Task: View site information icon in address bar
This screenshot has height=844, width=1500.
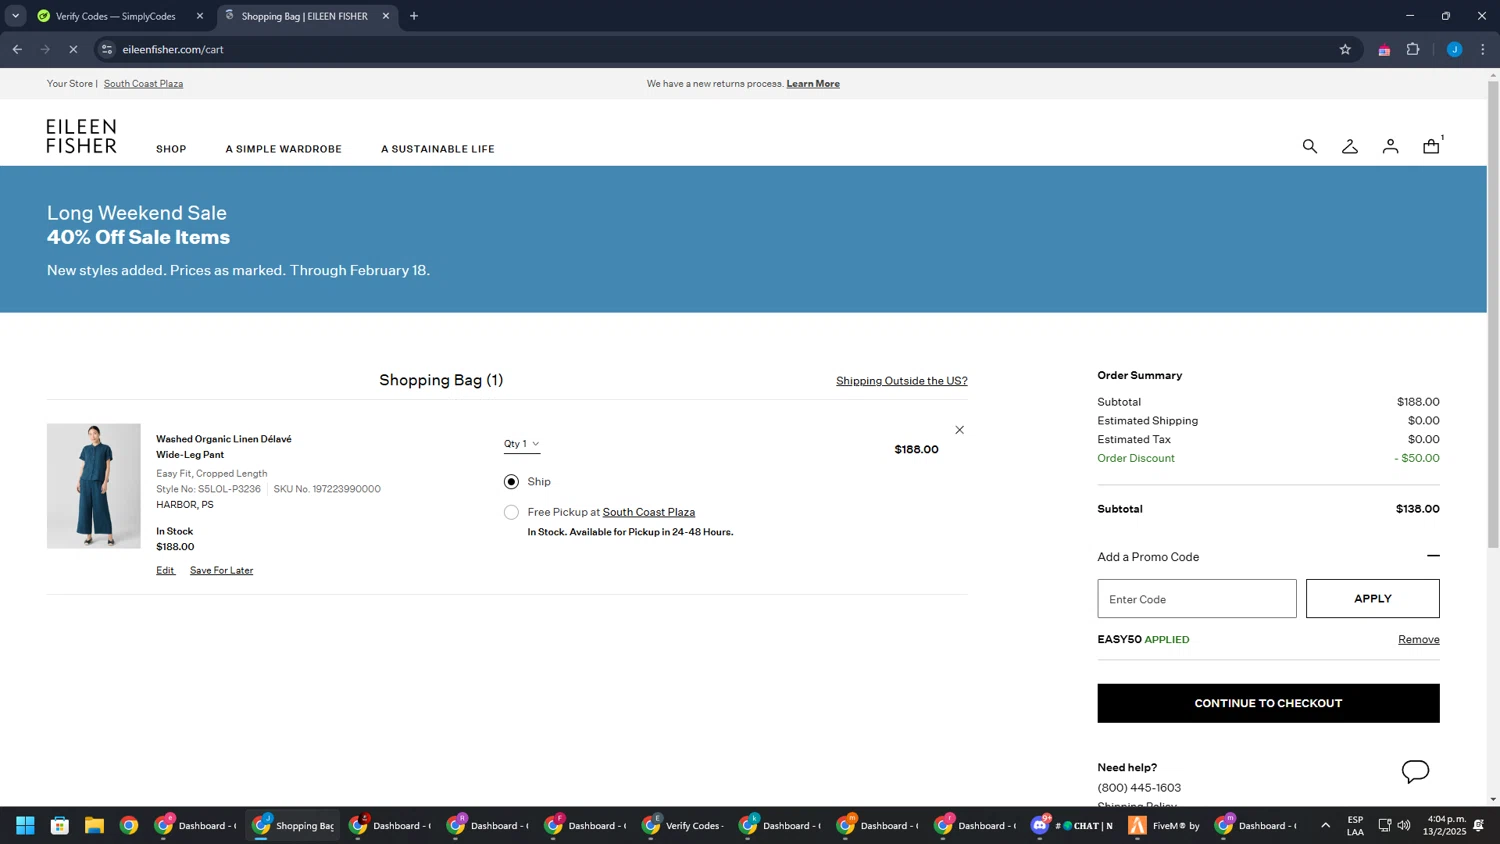Action: pos(107,49)
